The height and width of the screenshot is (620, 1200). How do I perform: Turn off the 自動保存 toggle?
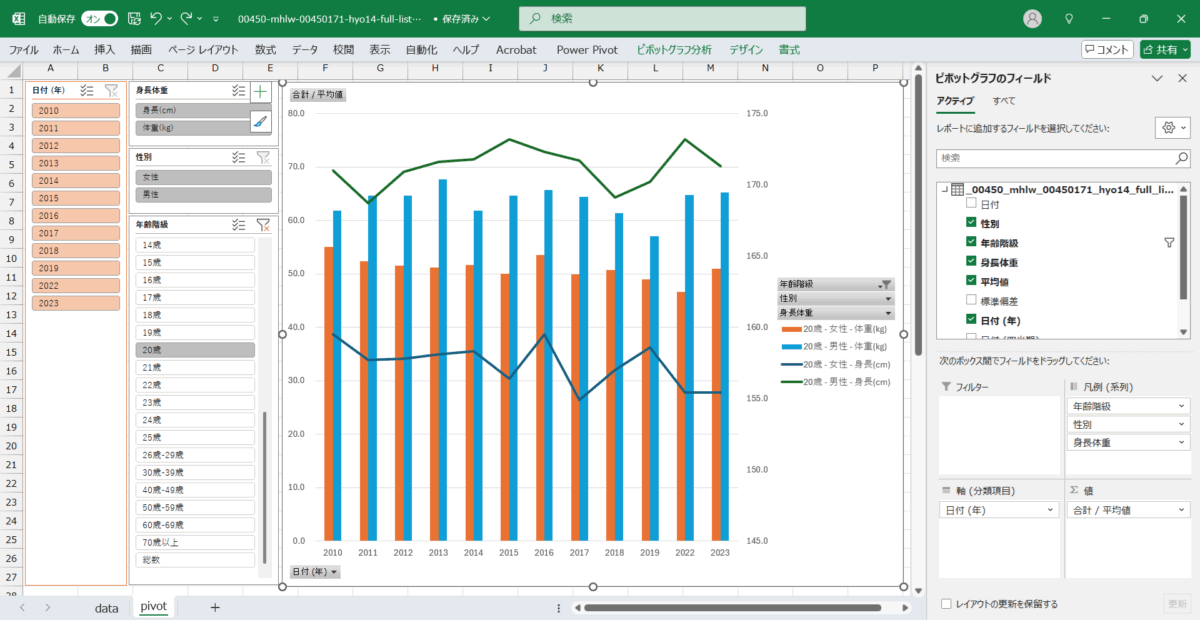(x=99, y=18)
